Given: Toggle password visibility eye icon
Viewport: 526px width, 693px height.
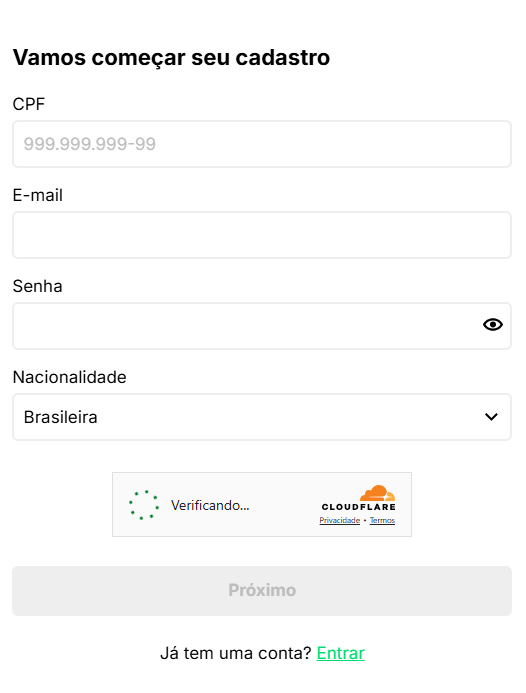Looking at the screenshot, I should [x=492, y=325].
